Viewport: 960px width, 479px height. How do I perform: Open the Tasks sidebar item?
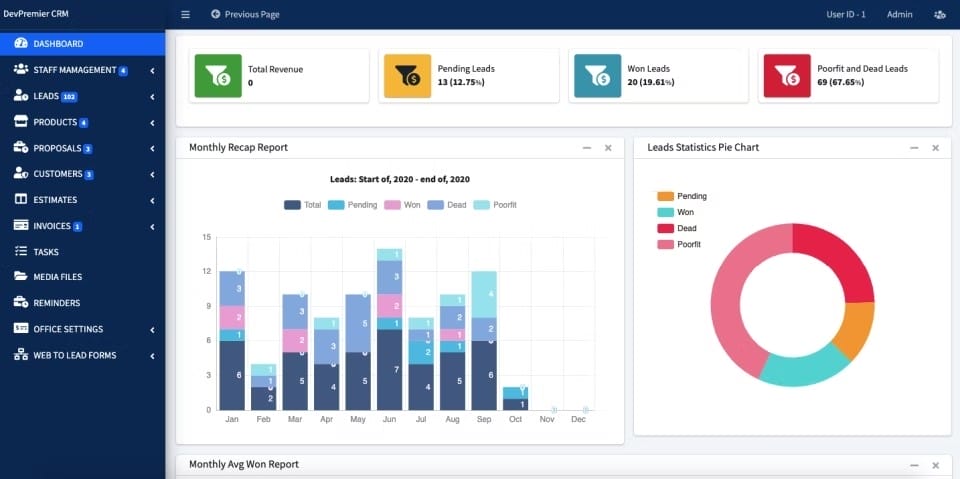pyautogui.click(x=46, y=252)
